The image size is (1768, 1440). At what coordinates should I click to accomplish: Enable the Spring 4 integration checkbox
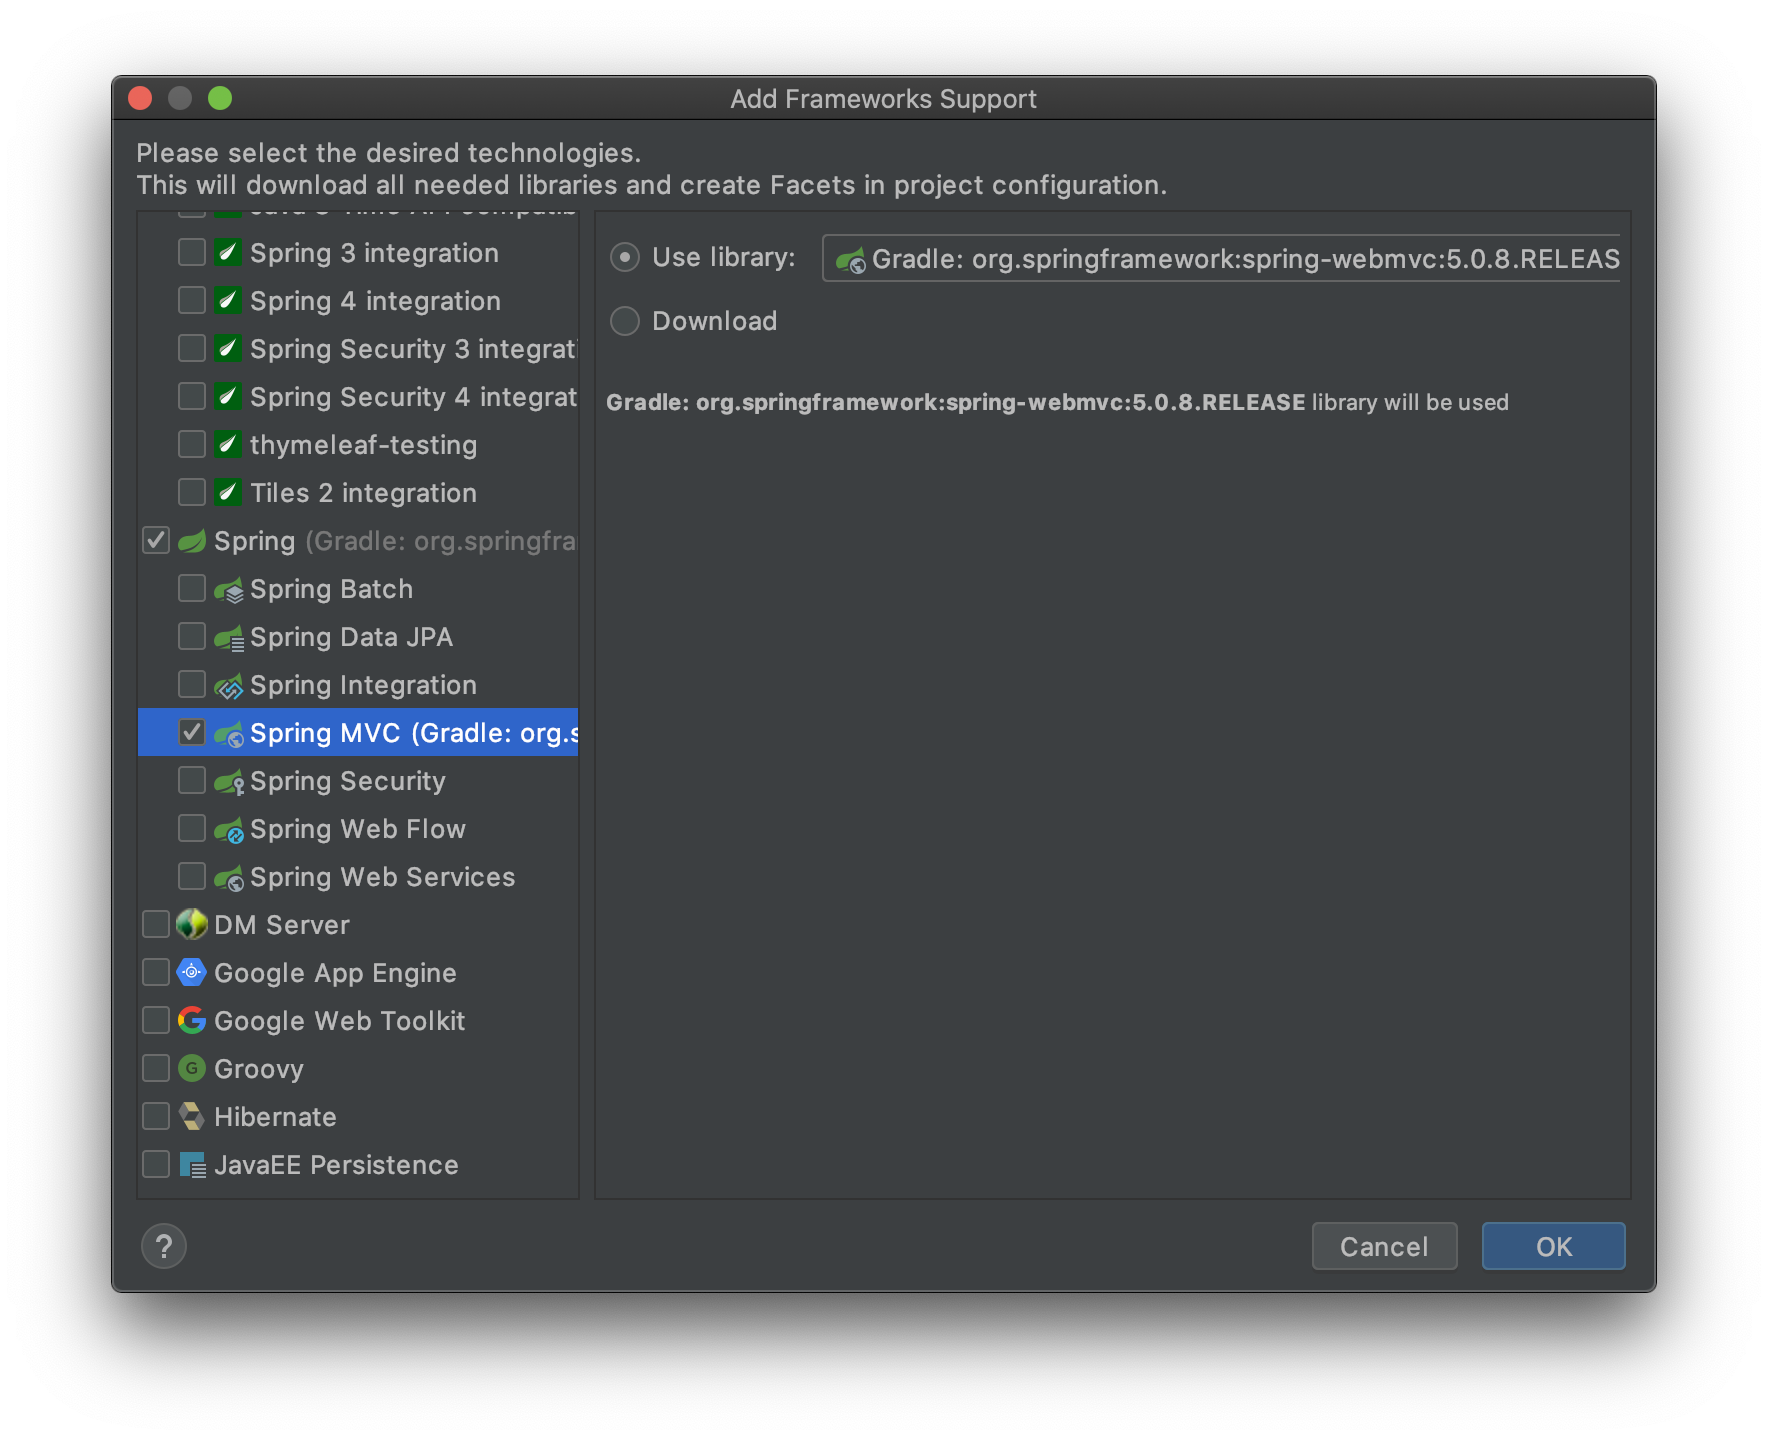point(192,300)
